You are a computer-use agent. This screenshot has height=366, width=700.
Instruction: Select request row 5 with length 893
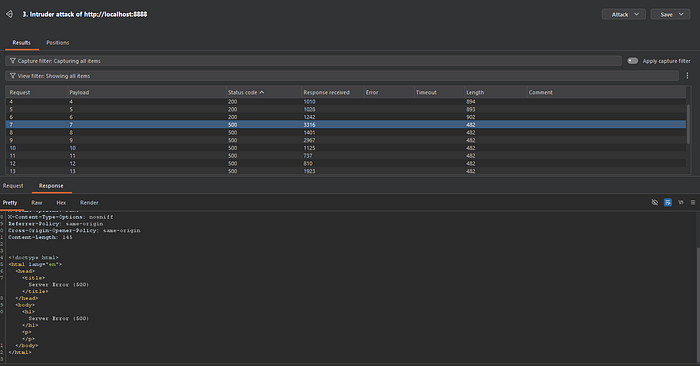(346, 109)
